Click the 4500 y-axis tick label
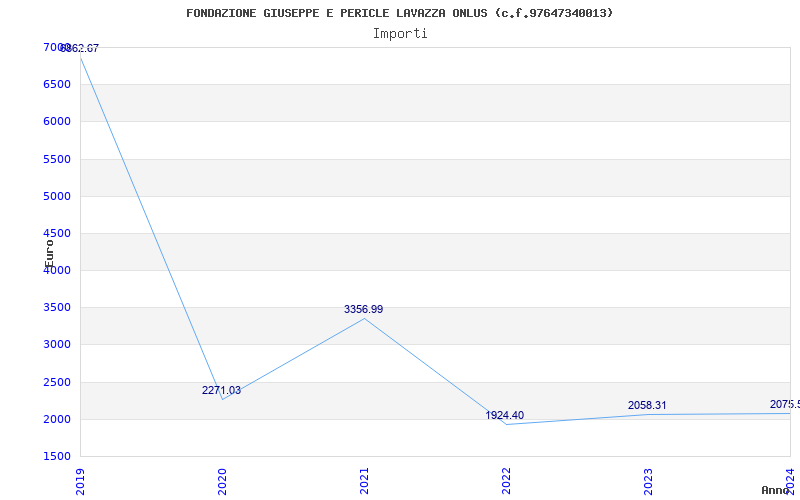800x500 pixels. [57, 233]
